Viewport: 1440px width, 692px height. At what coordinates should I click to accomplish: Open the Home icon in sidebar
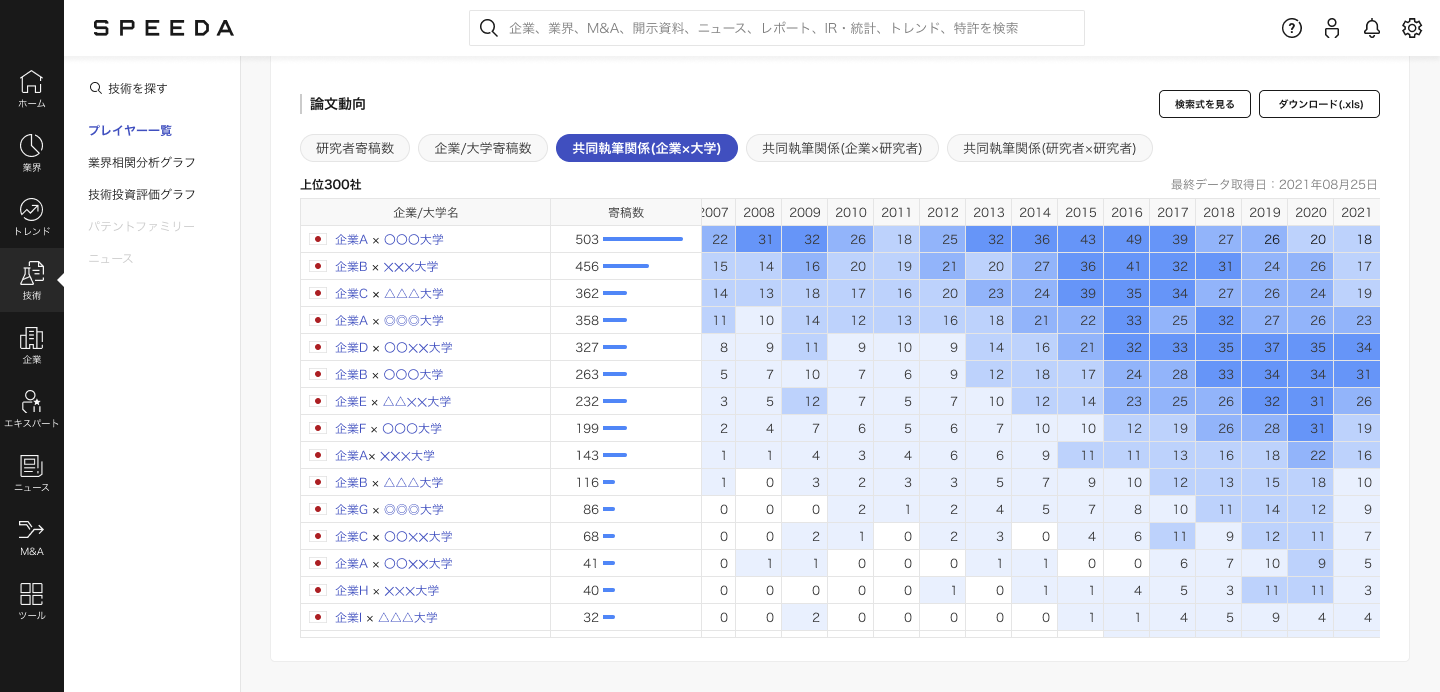pos(32,88)
